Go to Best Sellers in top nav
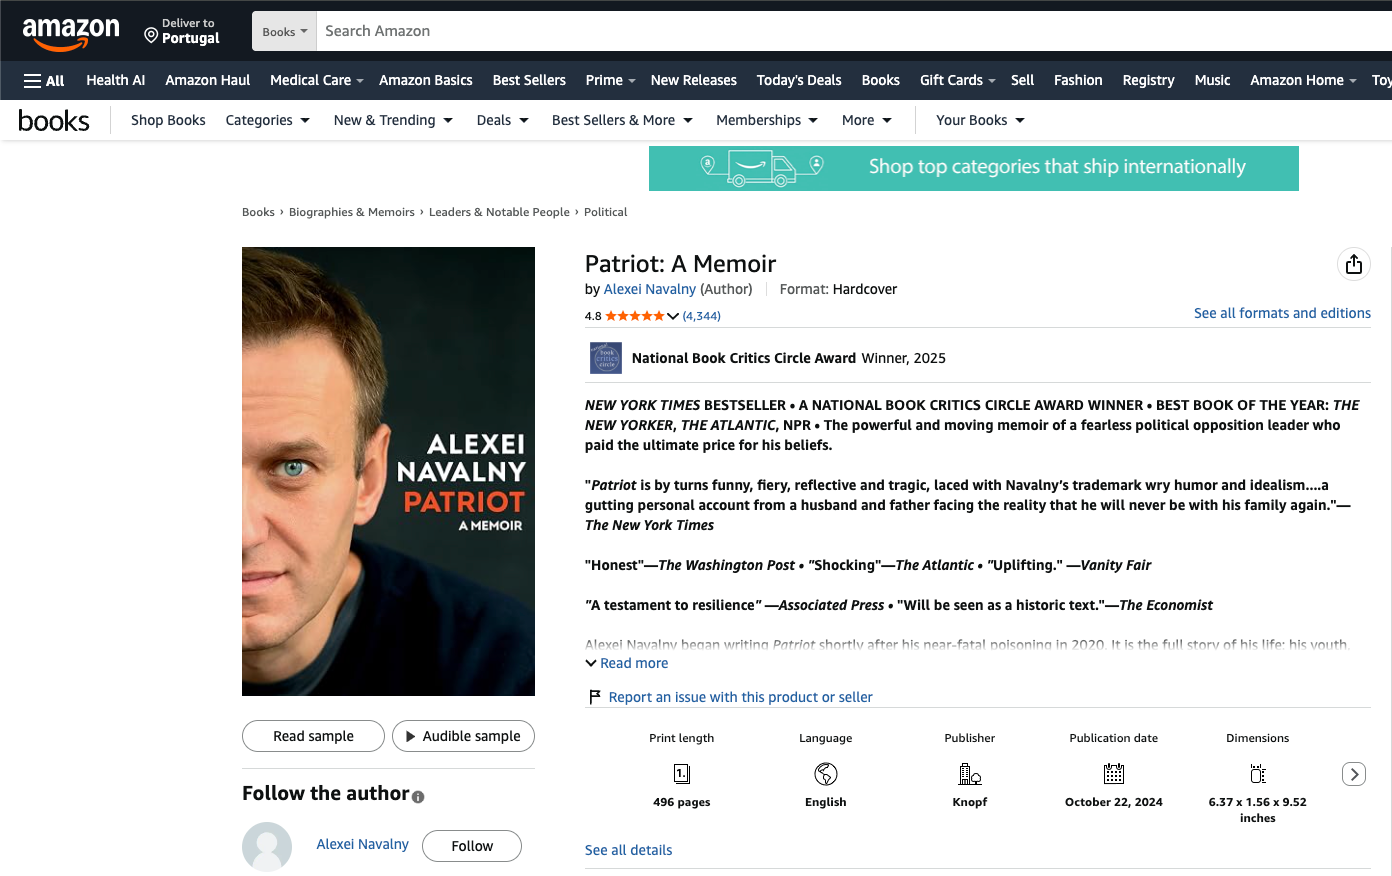The width and height of the screenshot is (1392, 876). (529, 80)
